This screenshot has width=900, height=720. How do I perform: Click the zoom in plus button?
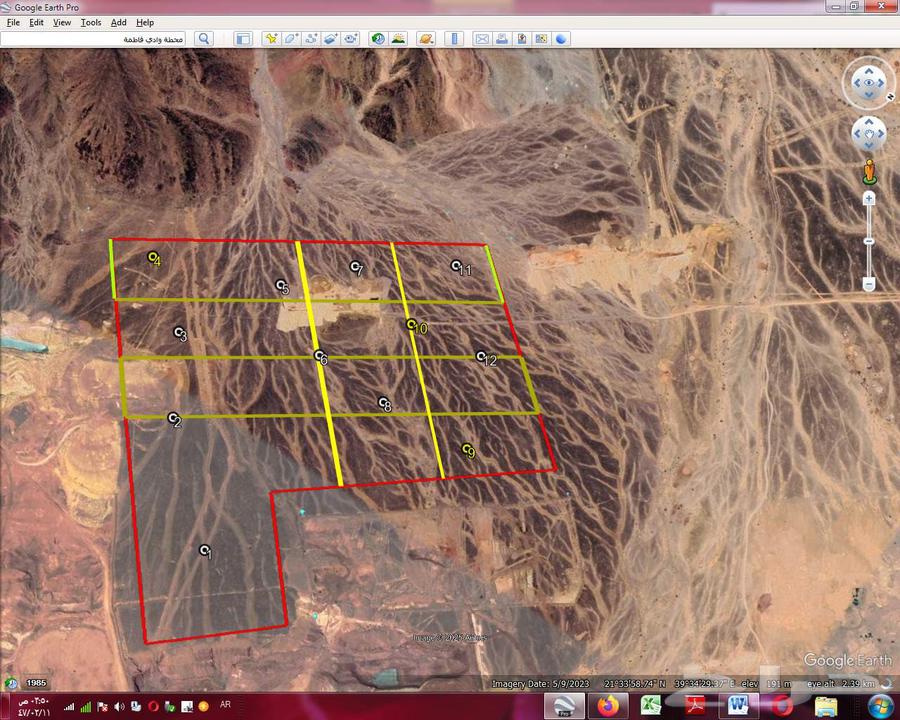point(869,199)
